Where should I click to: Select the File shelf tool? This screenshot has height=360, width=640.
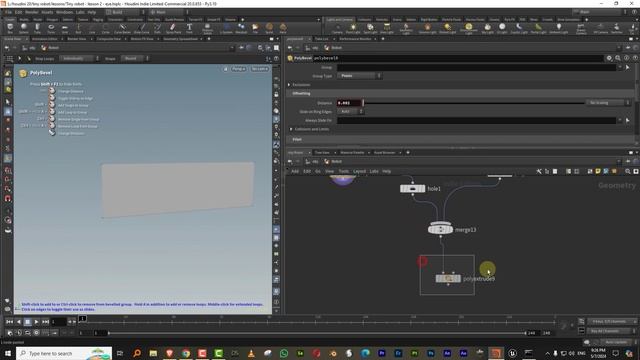coord(255,28)
